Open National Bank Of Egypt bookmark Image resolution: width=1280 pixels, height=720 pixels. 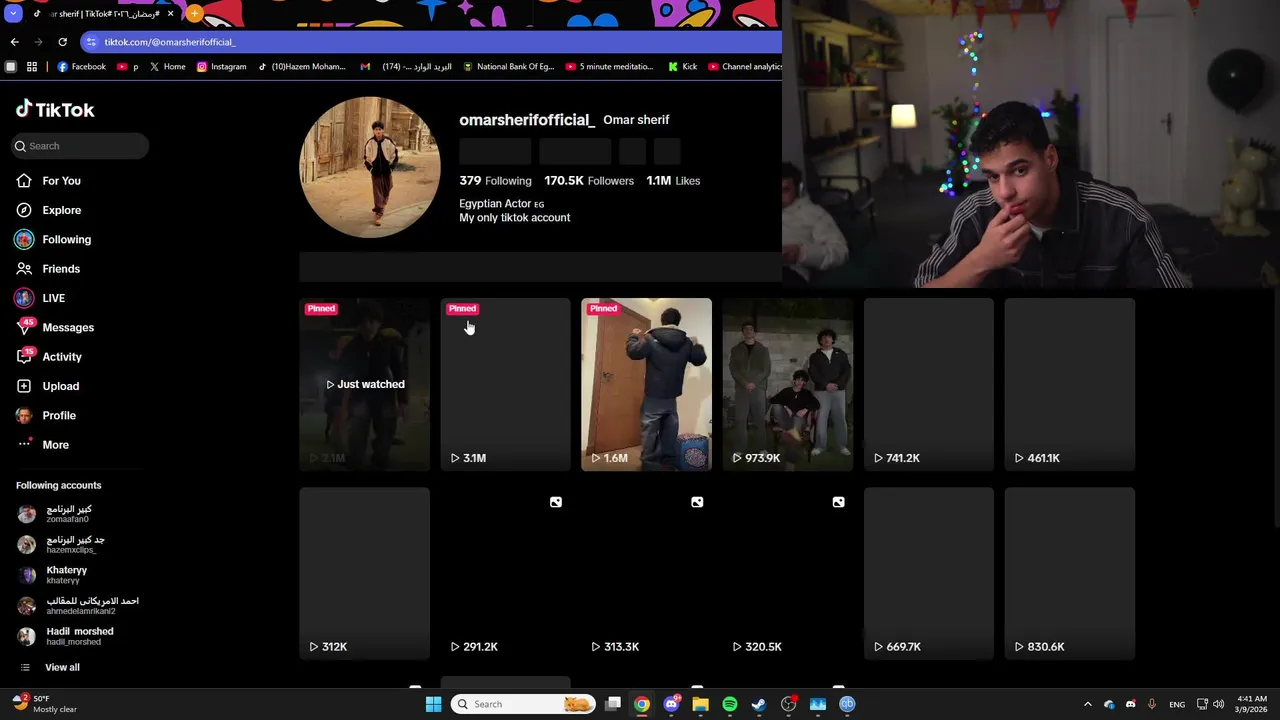(x=508, y=67)
